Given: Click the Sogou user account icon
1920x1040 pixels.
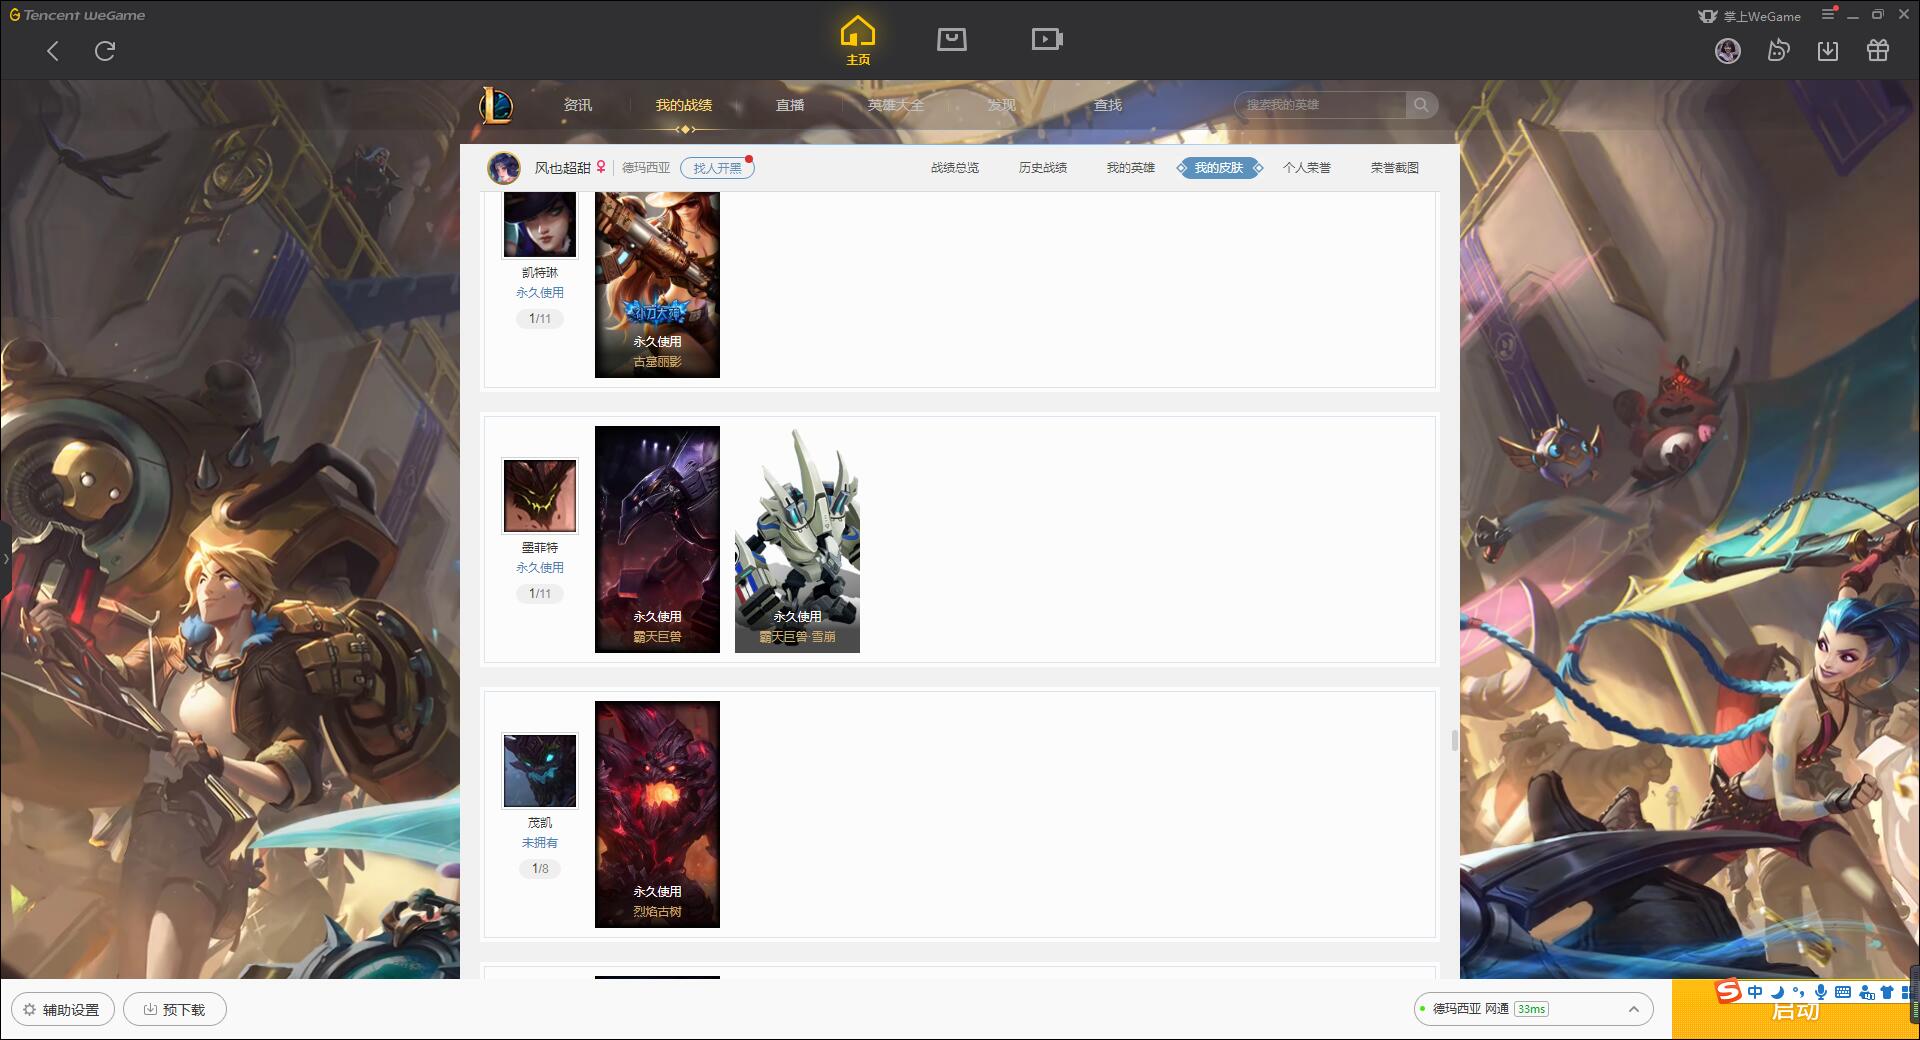Looking at the screenshot, I should tap(1866, 992).
